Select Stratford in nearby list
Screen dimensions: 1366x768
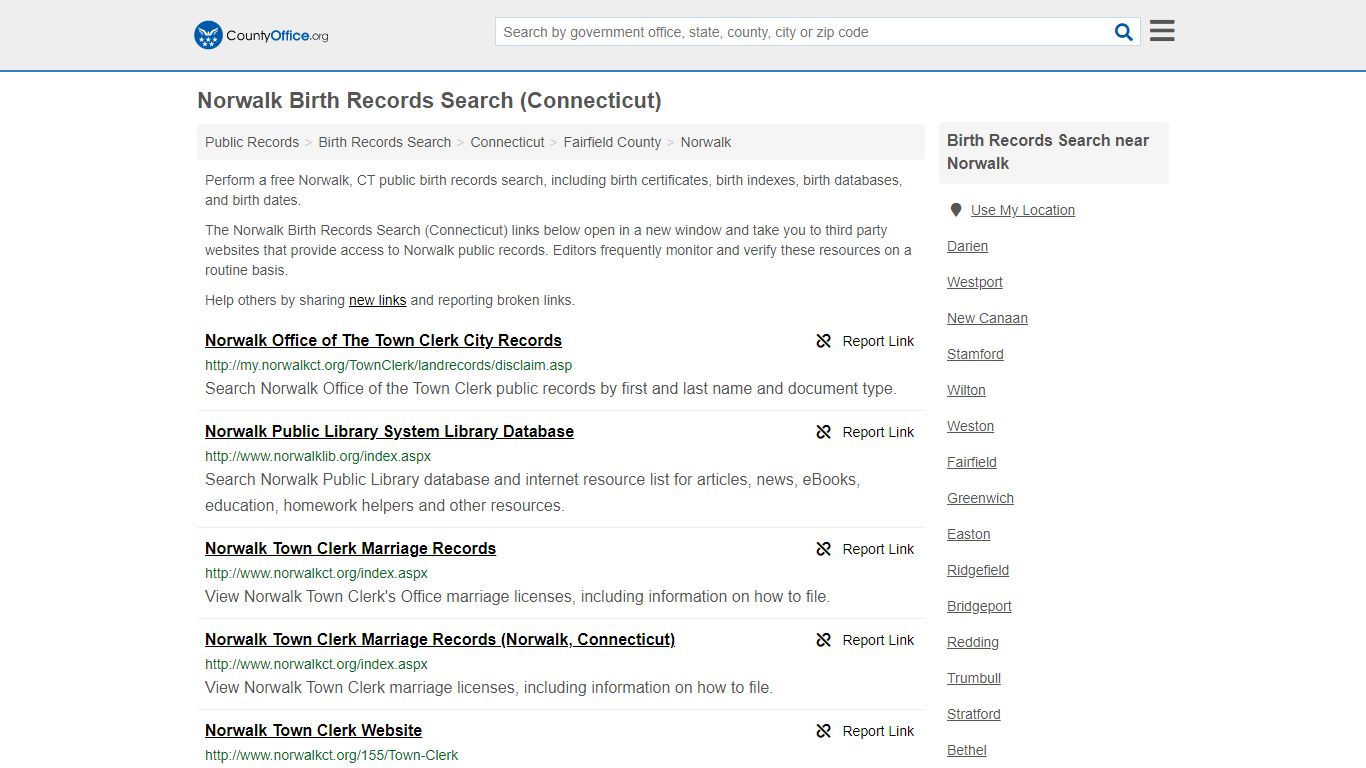[974, 714]
